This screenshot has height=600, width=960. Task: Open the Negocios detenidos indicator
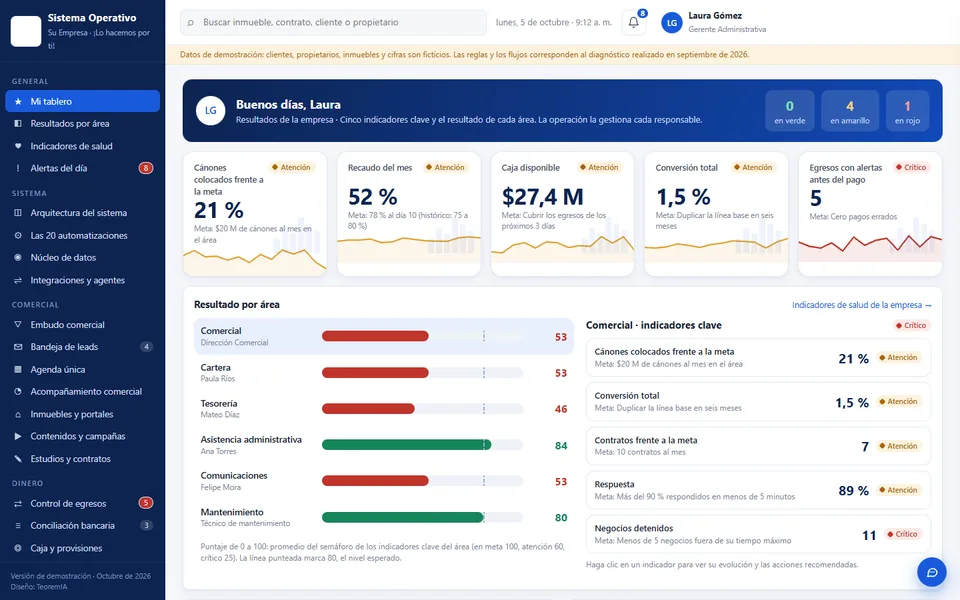758,534
